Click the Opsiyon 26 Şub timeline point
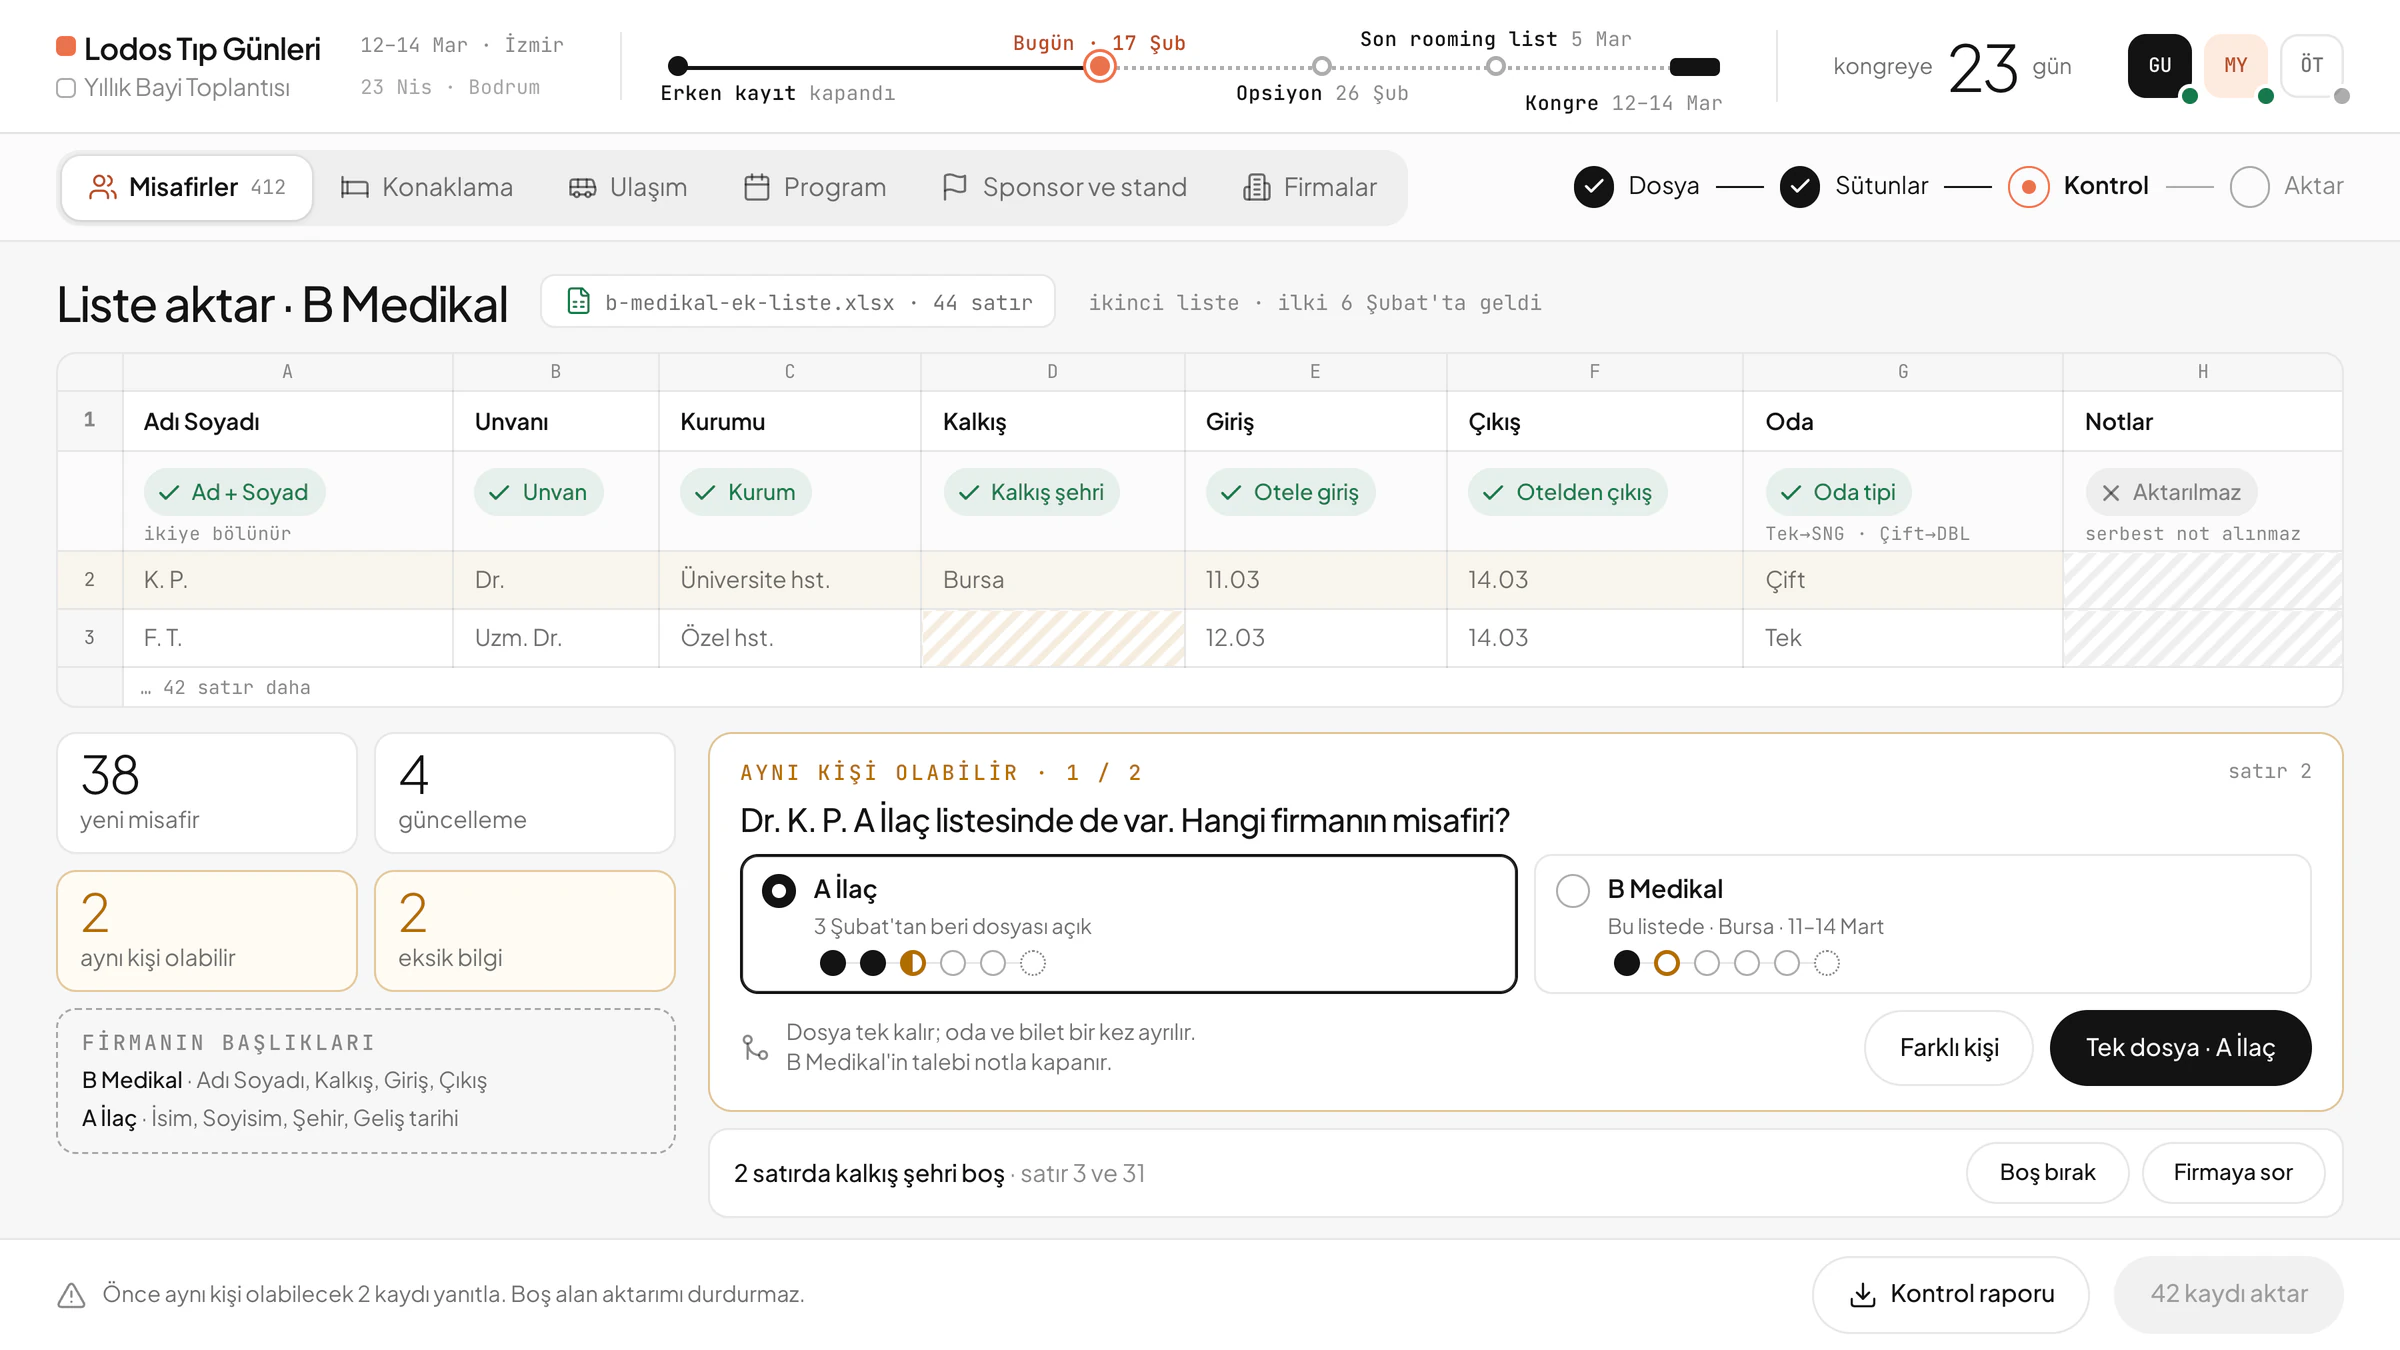 coord(1322,67)
